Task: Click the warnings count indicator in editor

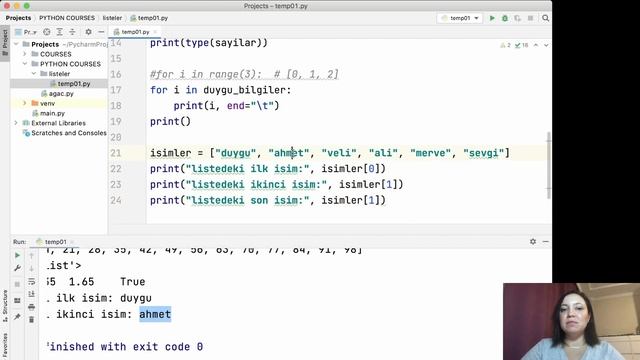Action: (x=505, y=45)
